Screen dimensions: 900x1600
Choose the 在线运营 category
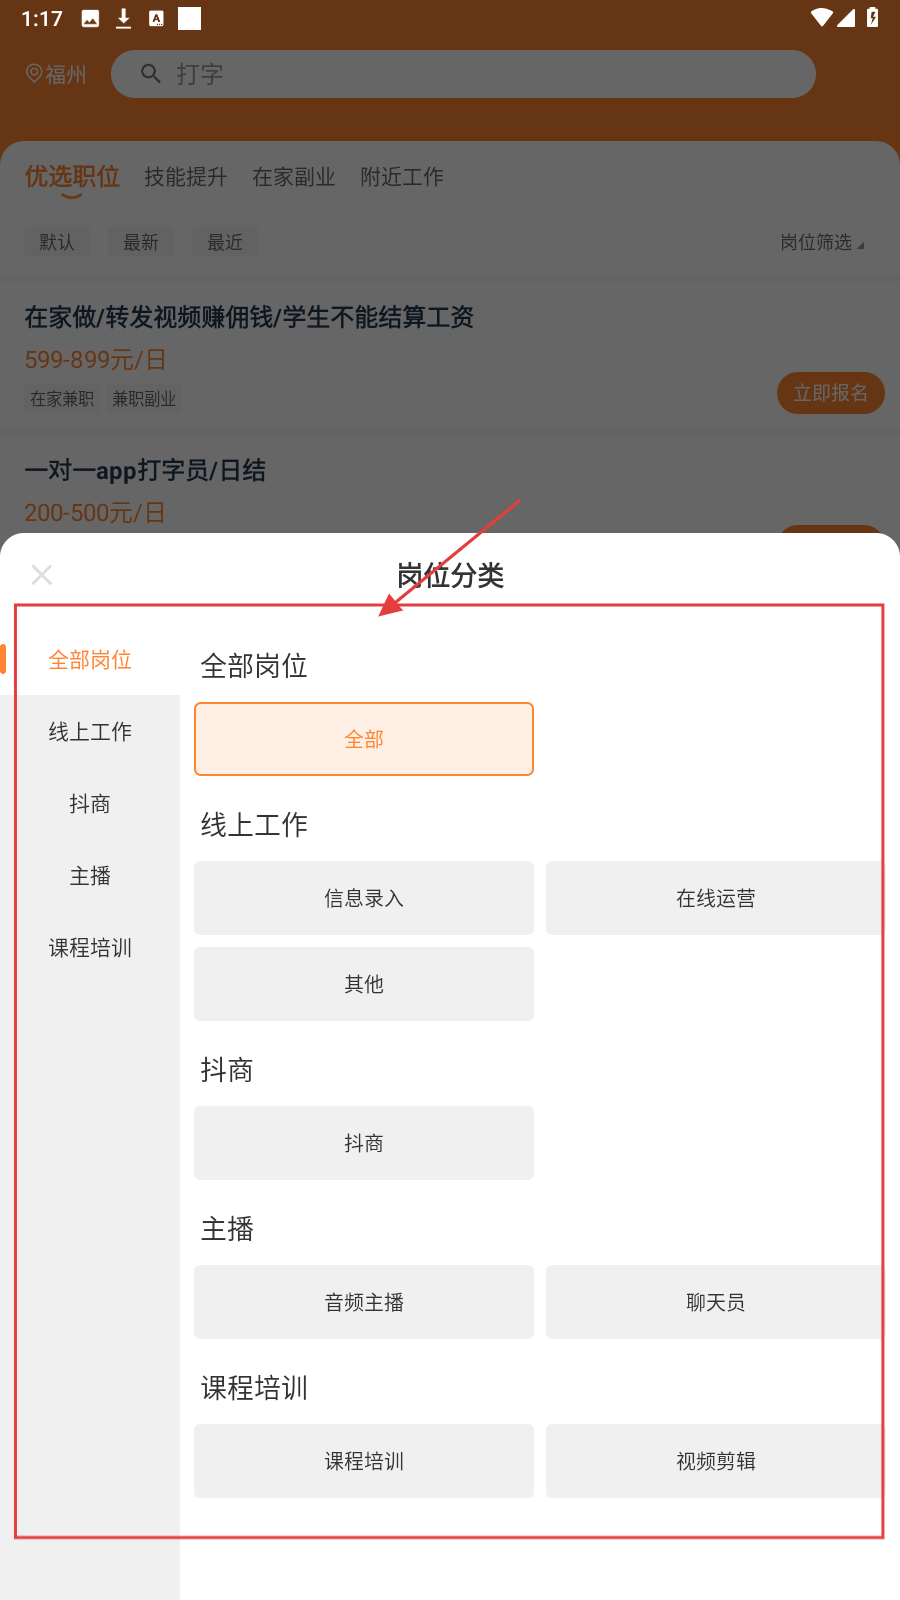[x=715, y=898]
